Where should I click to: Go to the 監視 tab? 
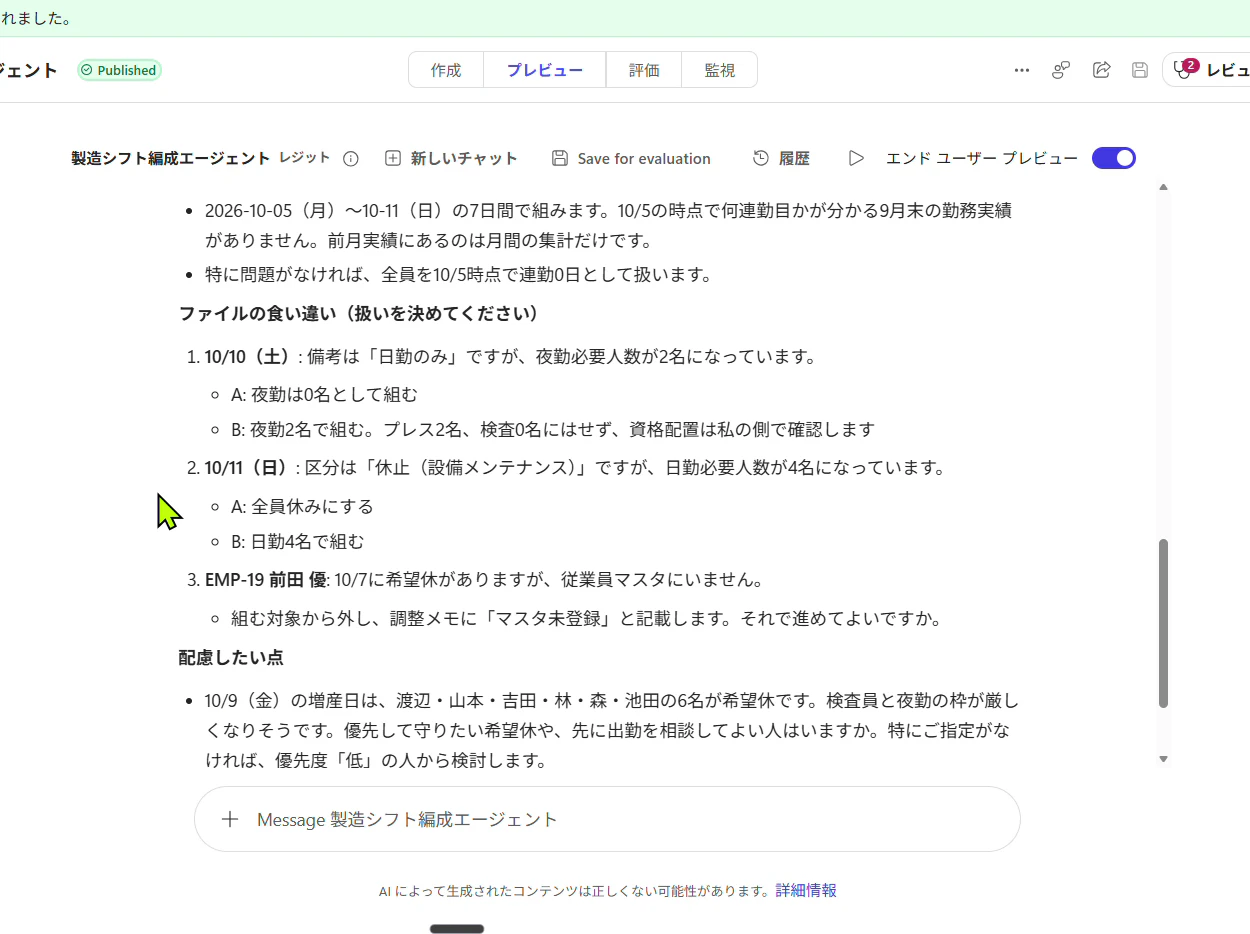(720, 70)
